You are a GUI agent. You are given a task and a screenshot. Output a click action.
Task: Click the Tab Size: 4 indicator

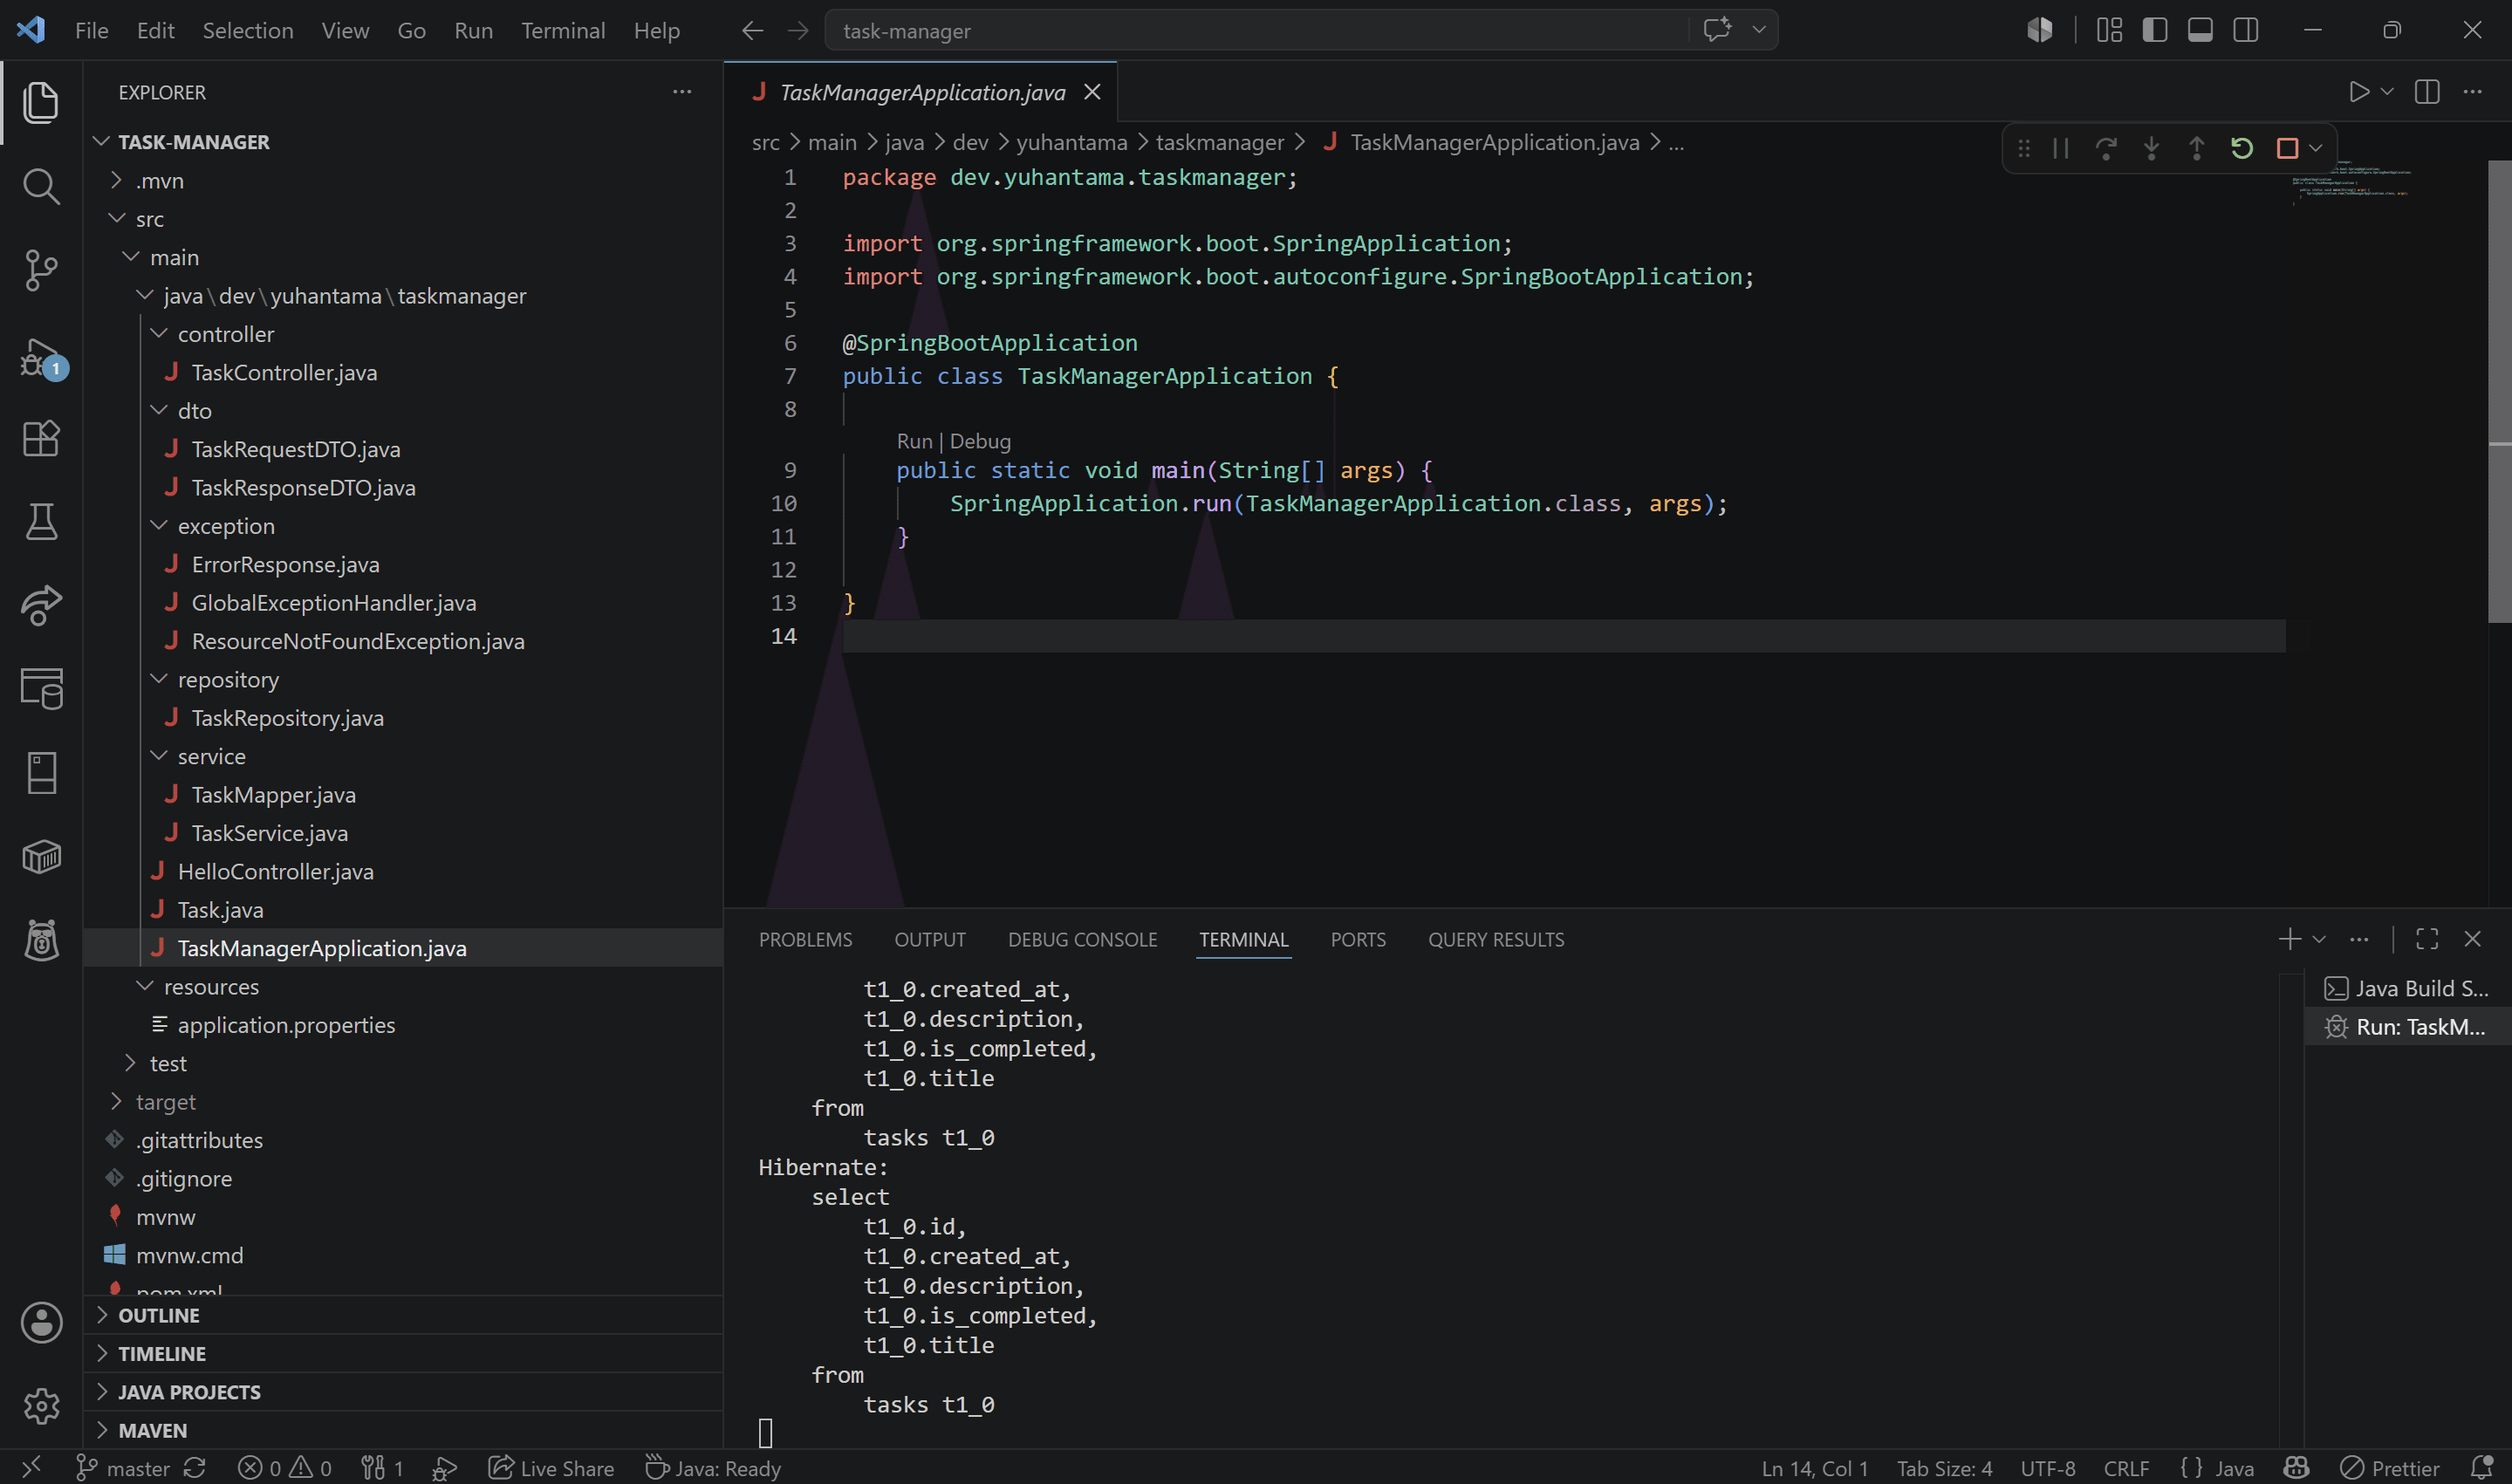coord(1944,1468)
